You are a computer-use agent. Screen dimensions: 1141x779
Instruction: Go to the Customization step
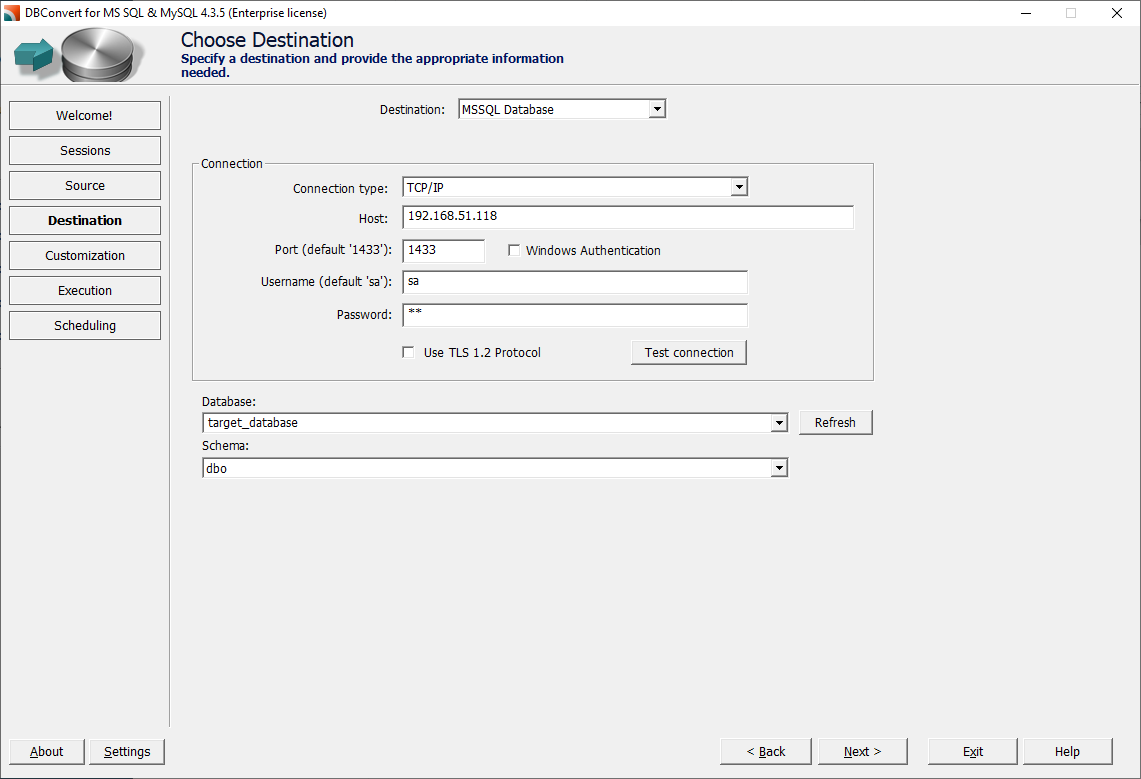[x=84, y=255]
